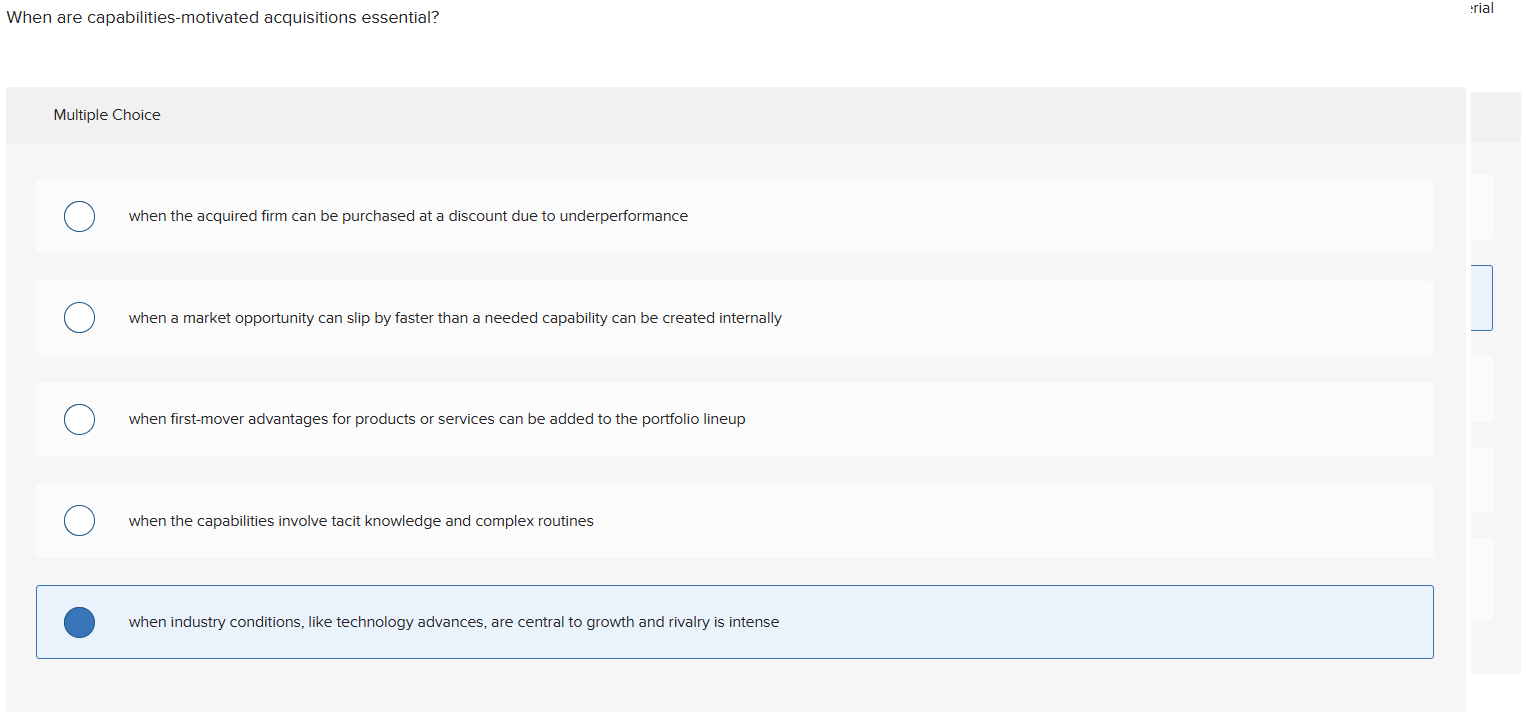The image size is (1526, 717).
Task: Select the first-mover advantages radio button
Action: pyautogui.click(x=79, y=419)
